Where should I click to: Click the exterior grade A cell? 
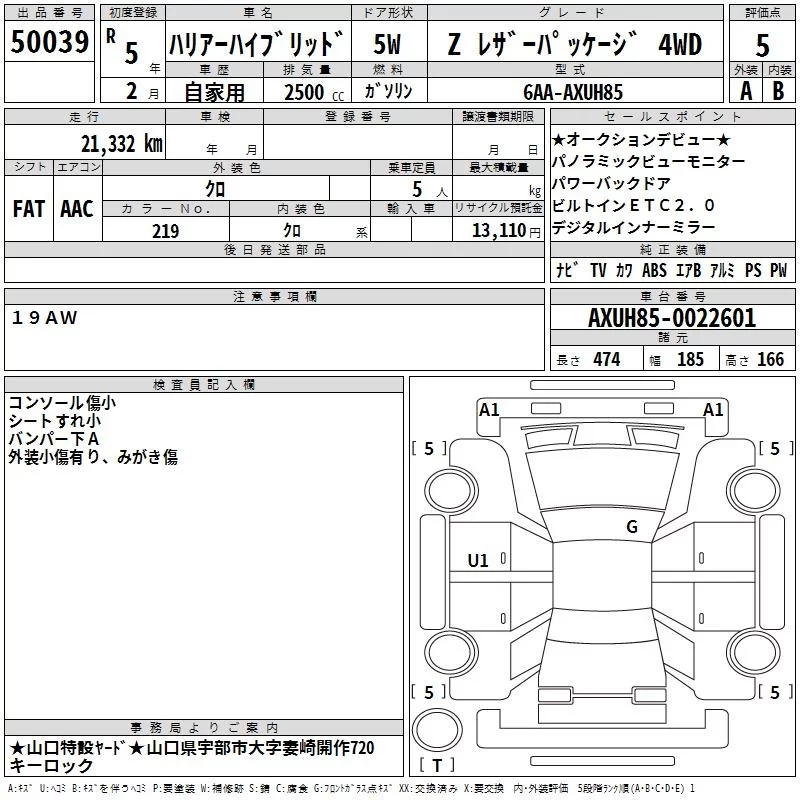pos(745,90)
